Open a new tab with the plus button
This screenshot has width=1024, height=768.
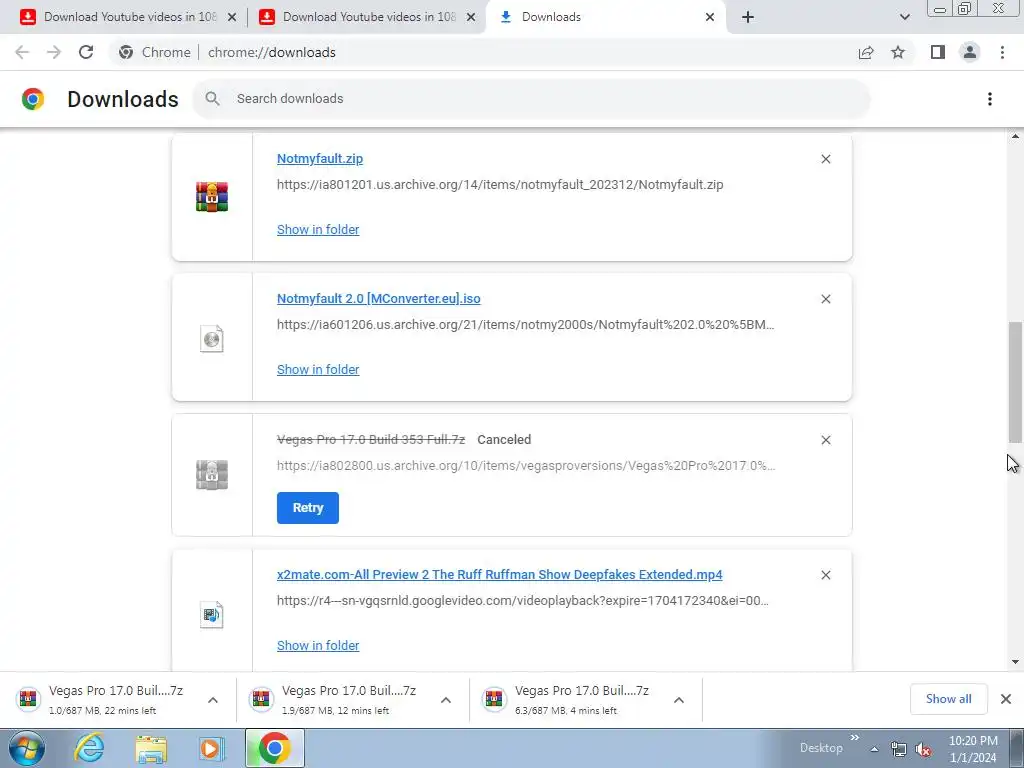coord(748,17)
